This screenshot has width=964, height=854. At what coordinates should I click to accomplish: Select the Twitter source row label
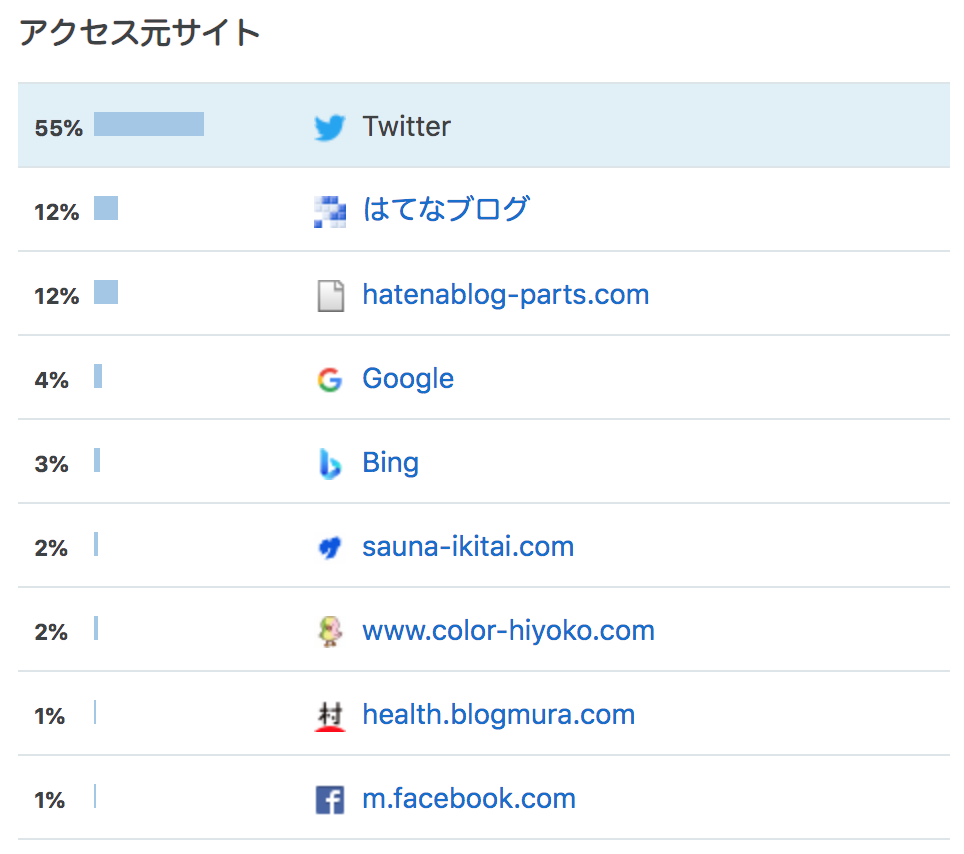pyautogui.click(x=406, y=127)
